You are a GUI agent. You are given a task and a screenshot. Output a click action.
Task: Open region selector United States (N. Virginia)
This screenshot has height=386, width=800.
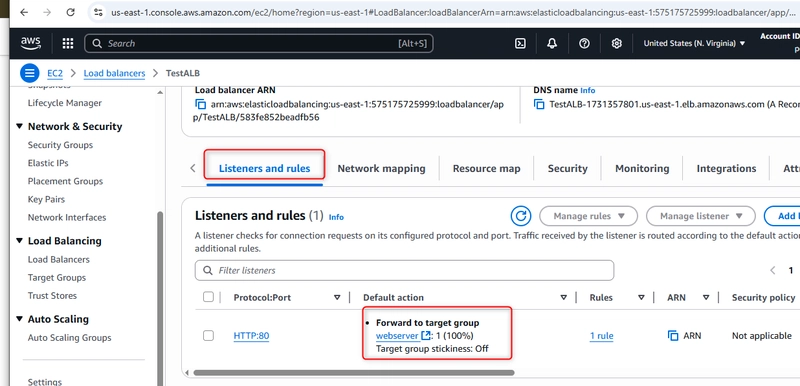click(x=694, y=43)
